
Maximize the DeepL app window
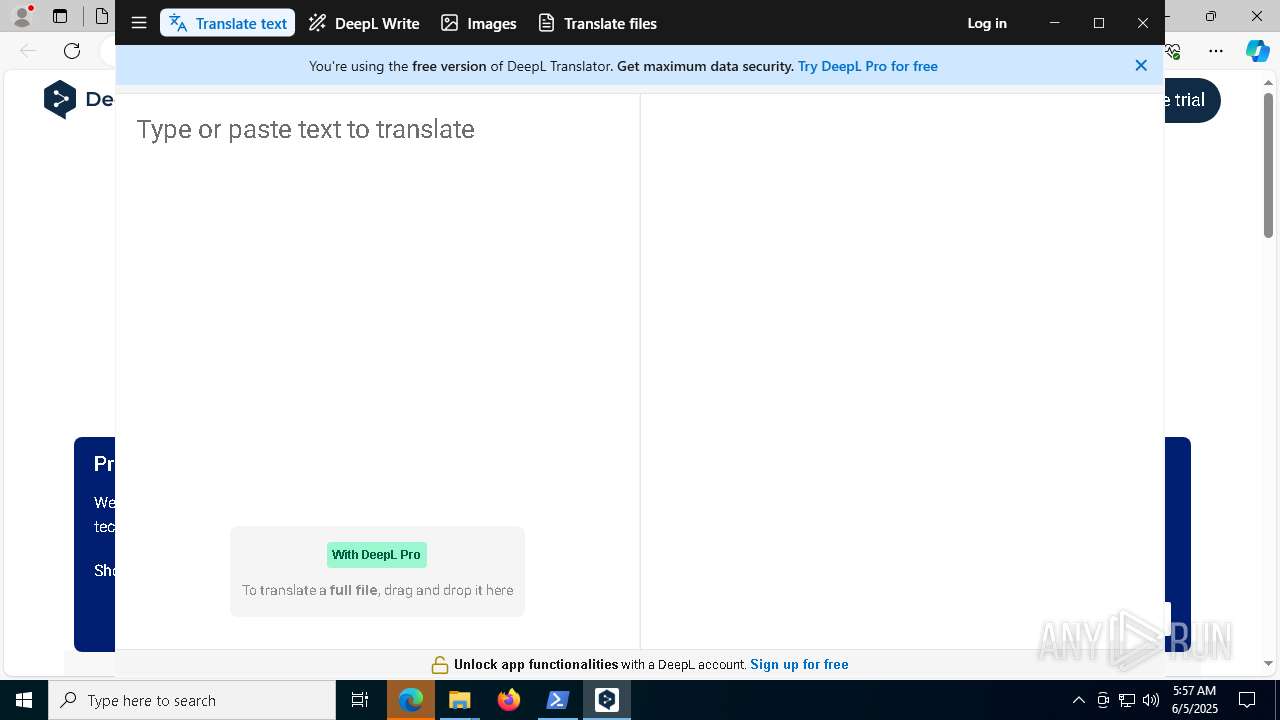coord(1099,23)
